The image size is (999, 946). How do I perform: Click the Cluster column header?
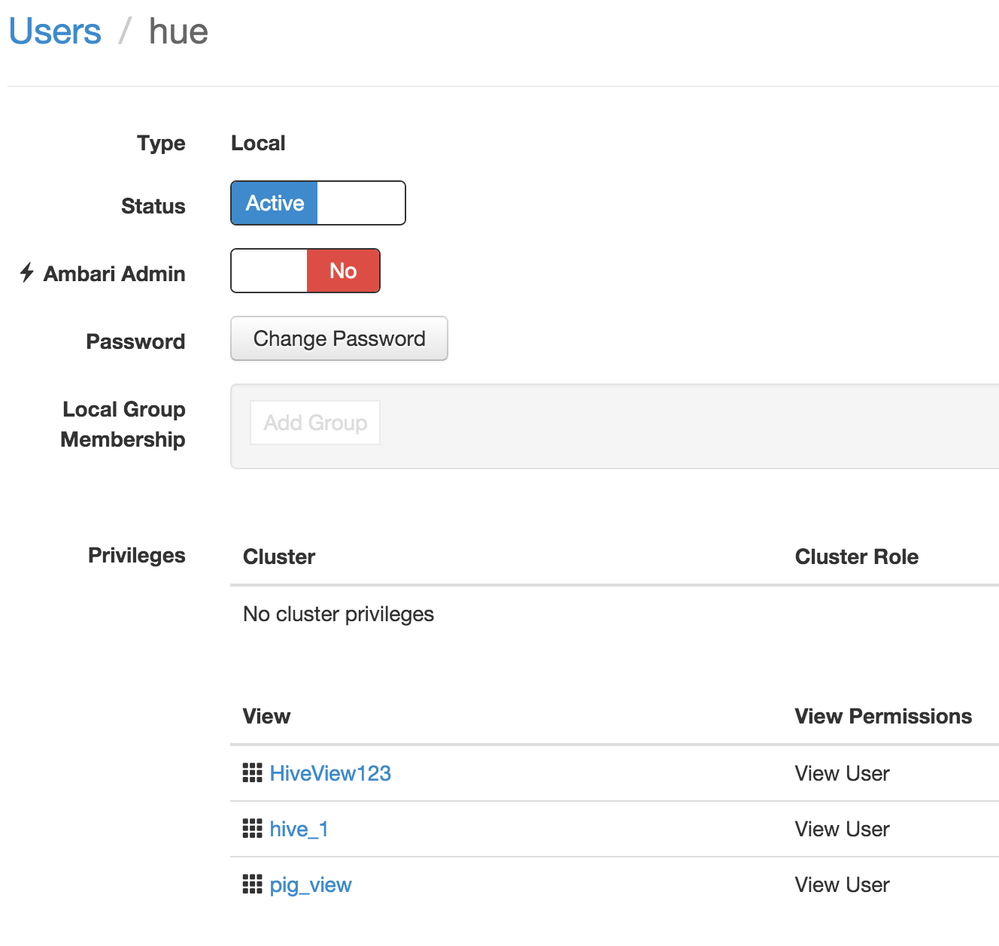click(279, 557)
